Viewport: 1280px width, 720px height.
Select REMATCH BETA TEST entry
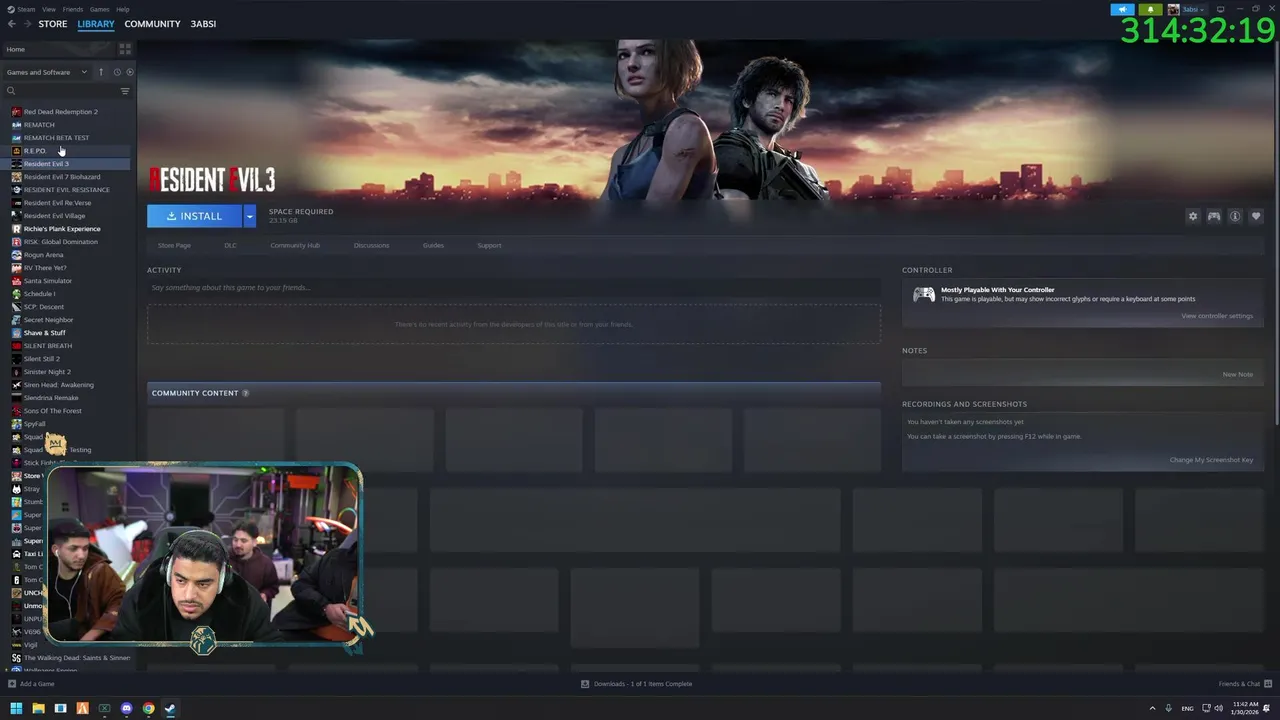56,138
